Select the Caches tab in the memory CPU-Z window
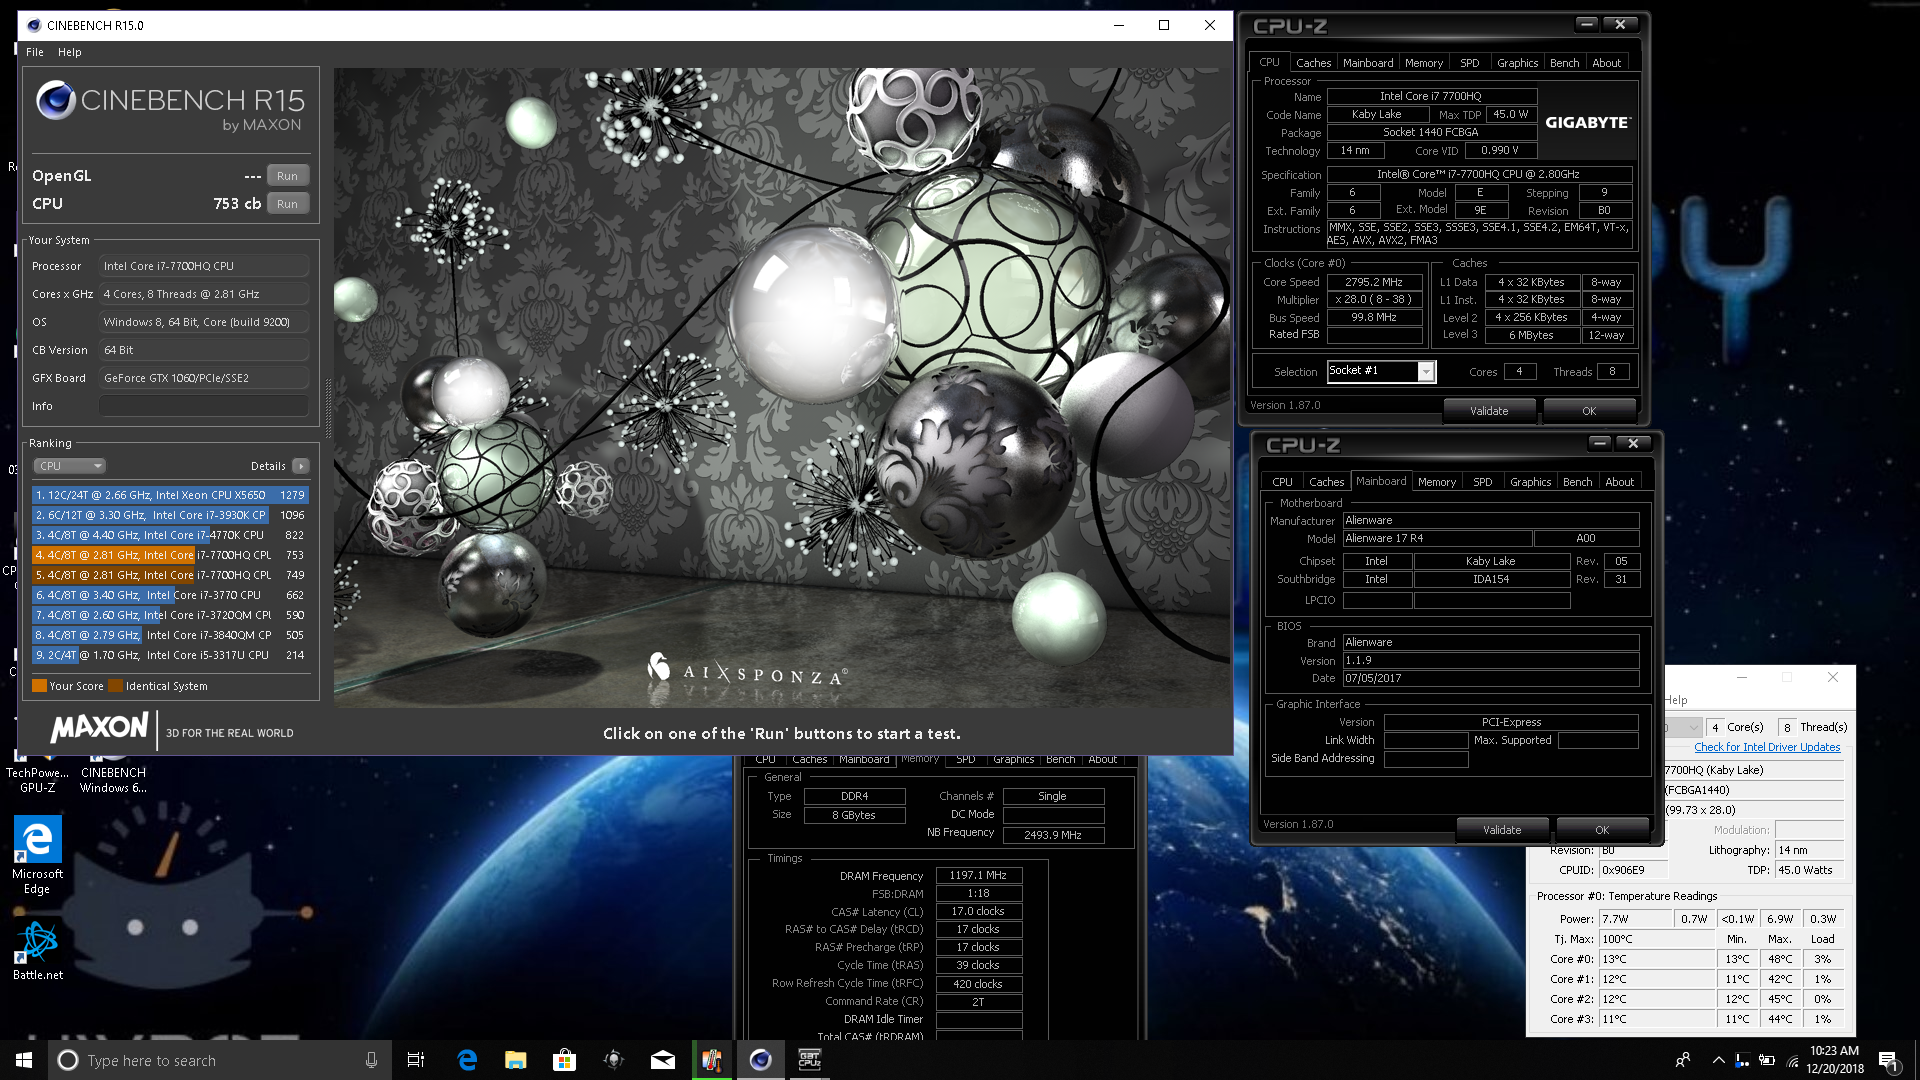Viewport: 1920px width, 1080px height. tap(809, 760)
